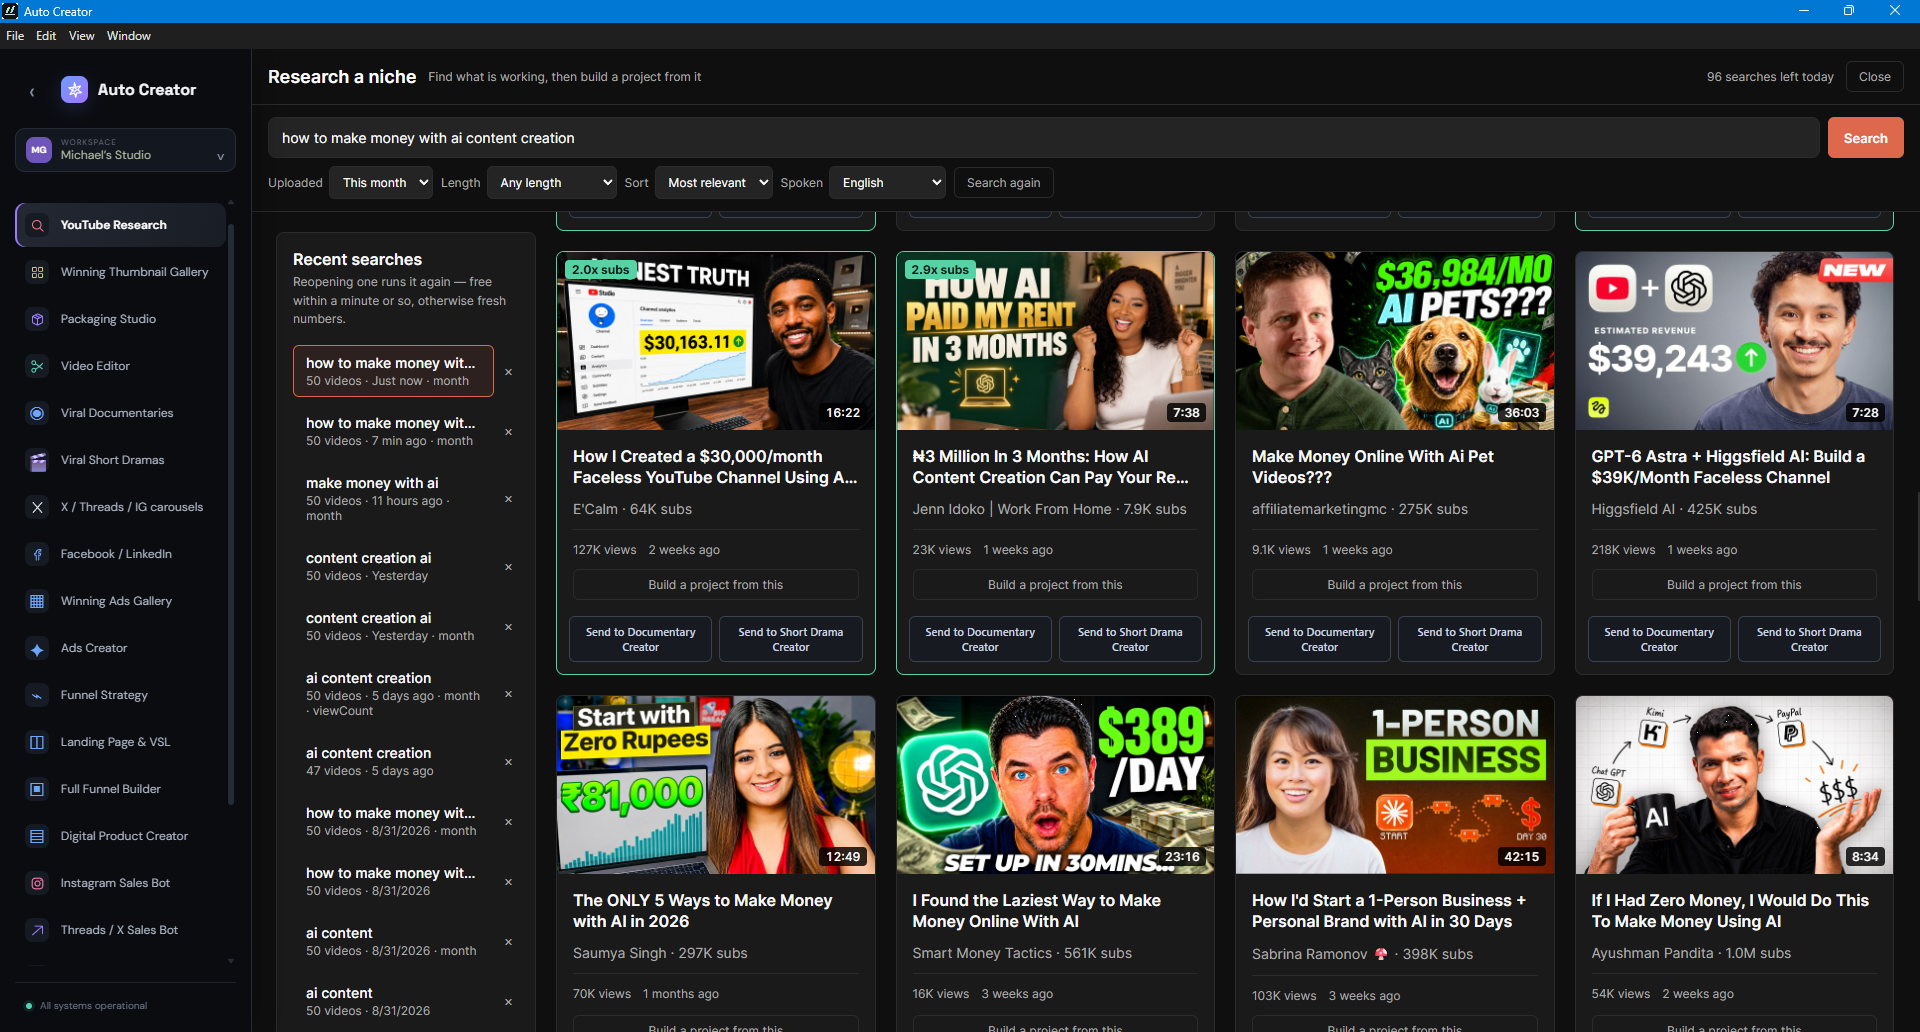Reopen 'how to make money' 7 min ago search
1920x1032 pixels.
pyautogui.click(x=393, y=431)
